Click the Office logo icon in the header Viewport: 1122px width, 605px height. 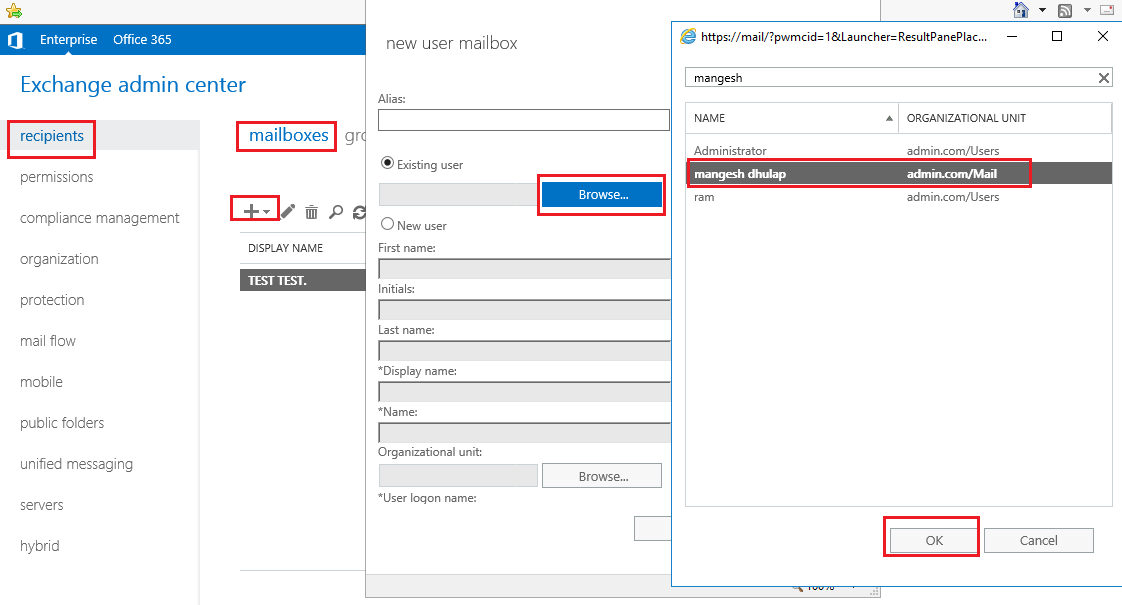15,40
